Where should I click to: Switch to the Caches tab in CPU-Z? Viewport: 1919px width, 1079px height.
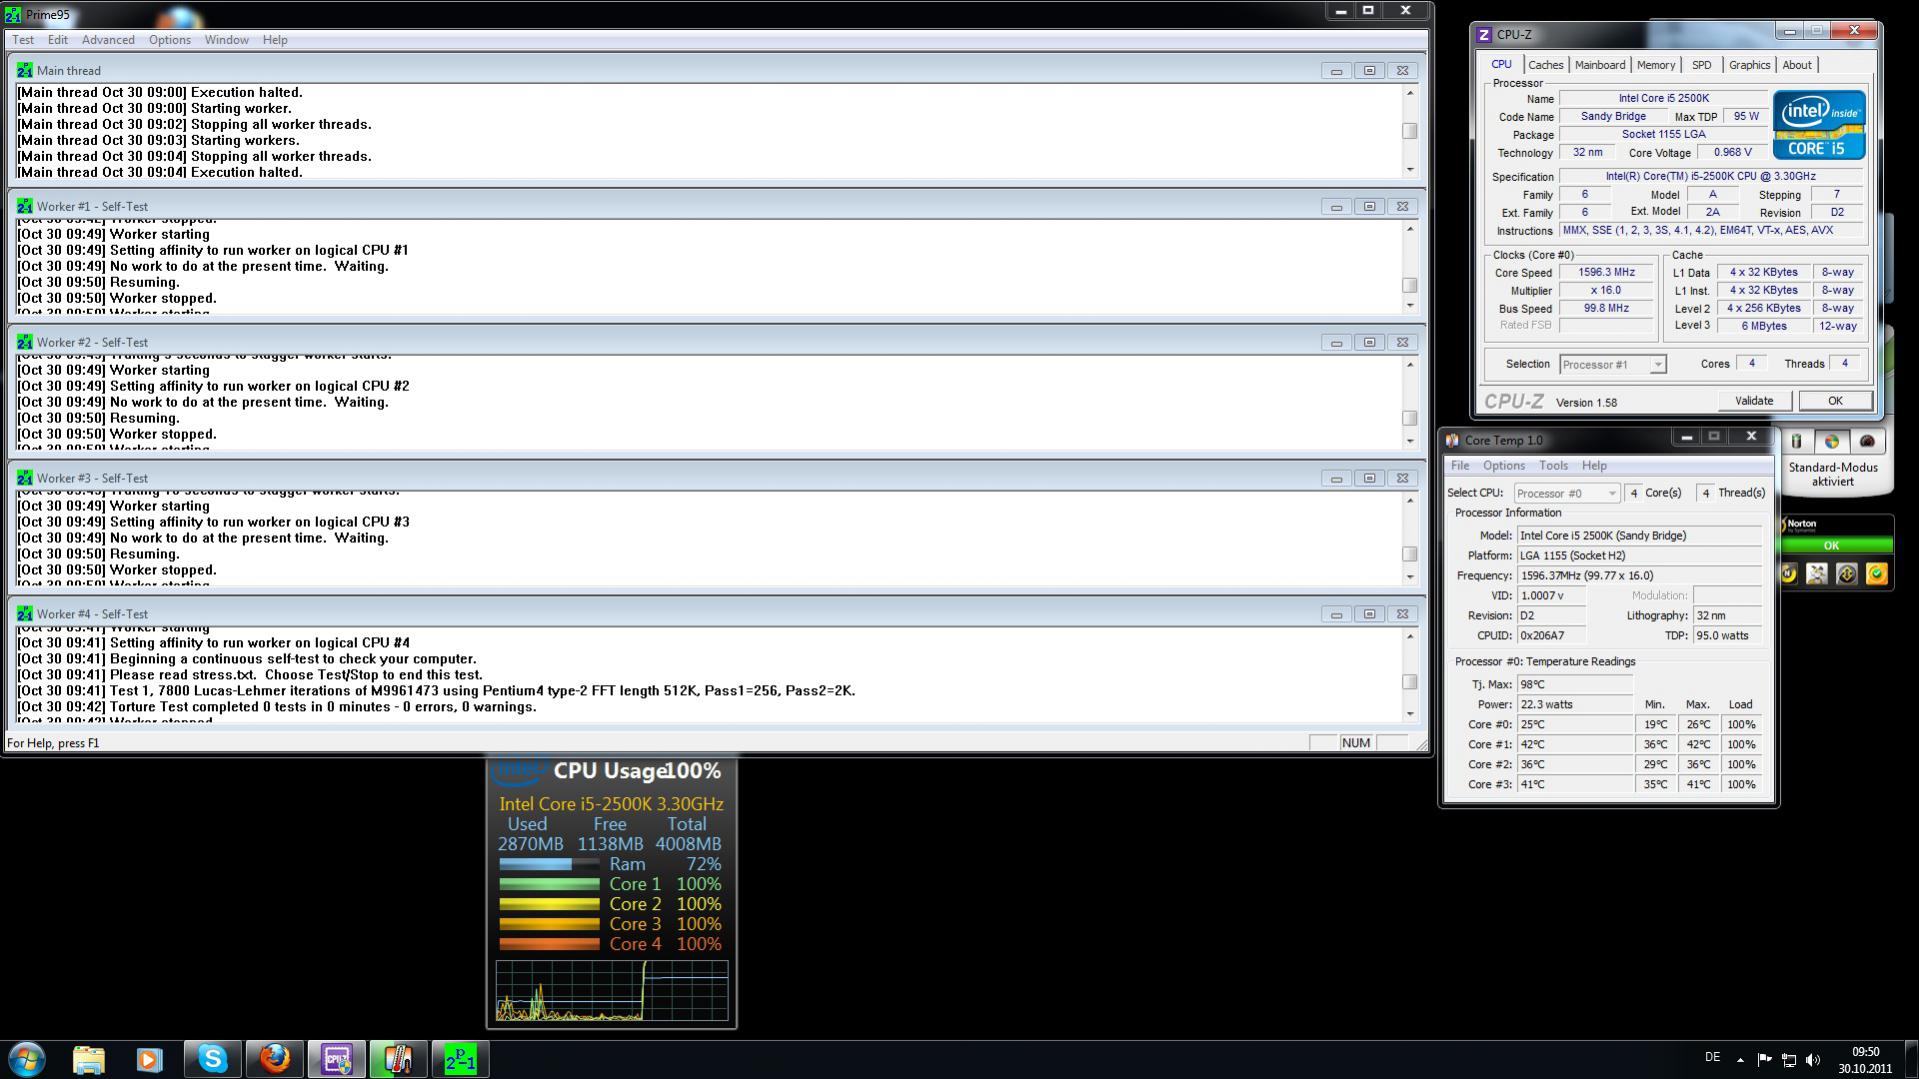tap(1545, 65)
